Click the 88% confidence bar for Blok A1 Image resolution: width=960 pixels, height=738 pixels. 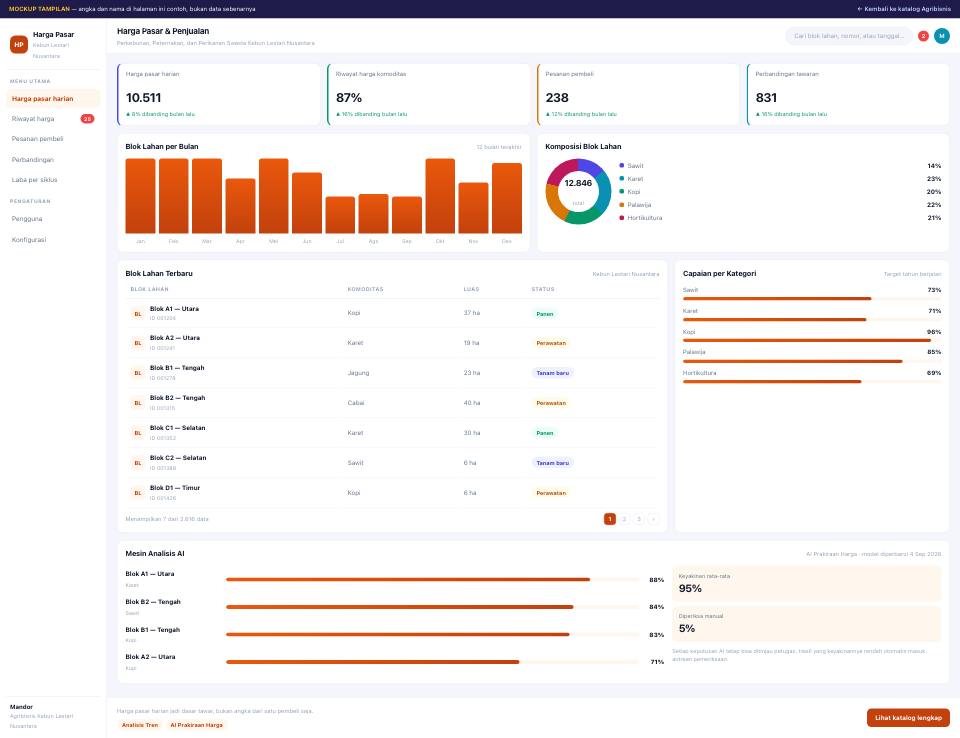coord(433,579)
